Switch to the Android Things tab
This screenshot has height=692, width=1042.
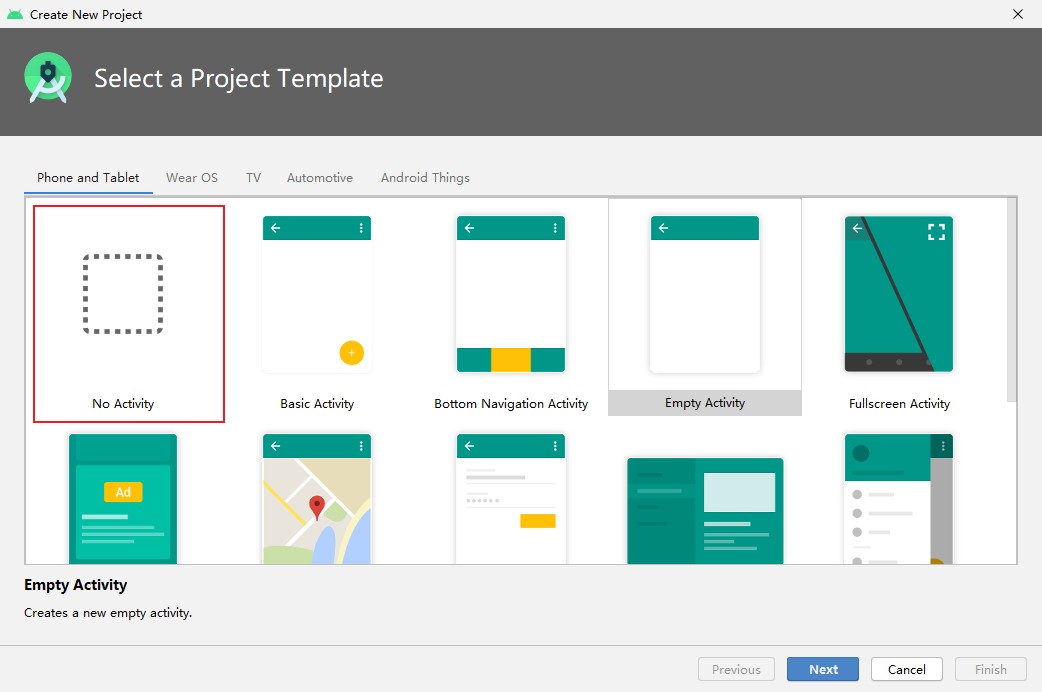[425, 177]
